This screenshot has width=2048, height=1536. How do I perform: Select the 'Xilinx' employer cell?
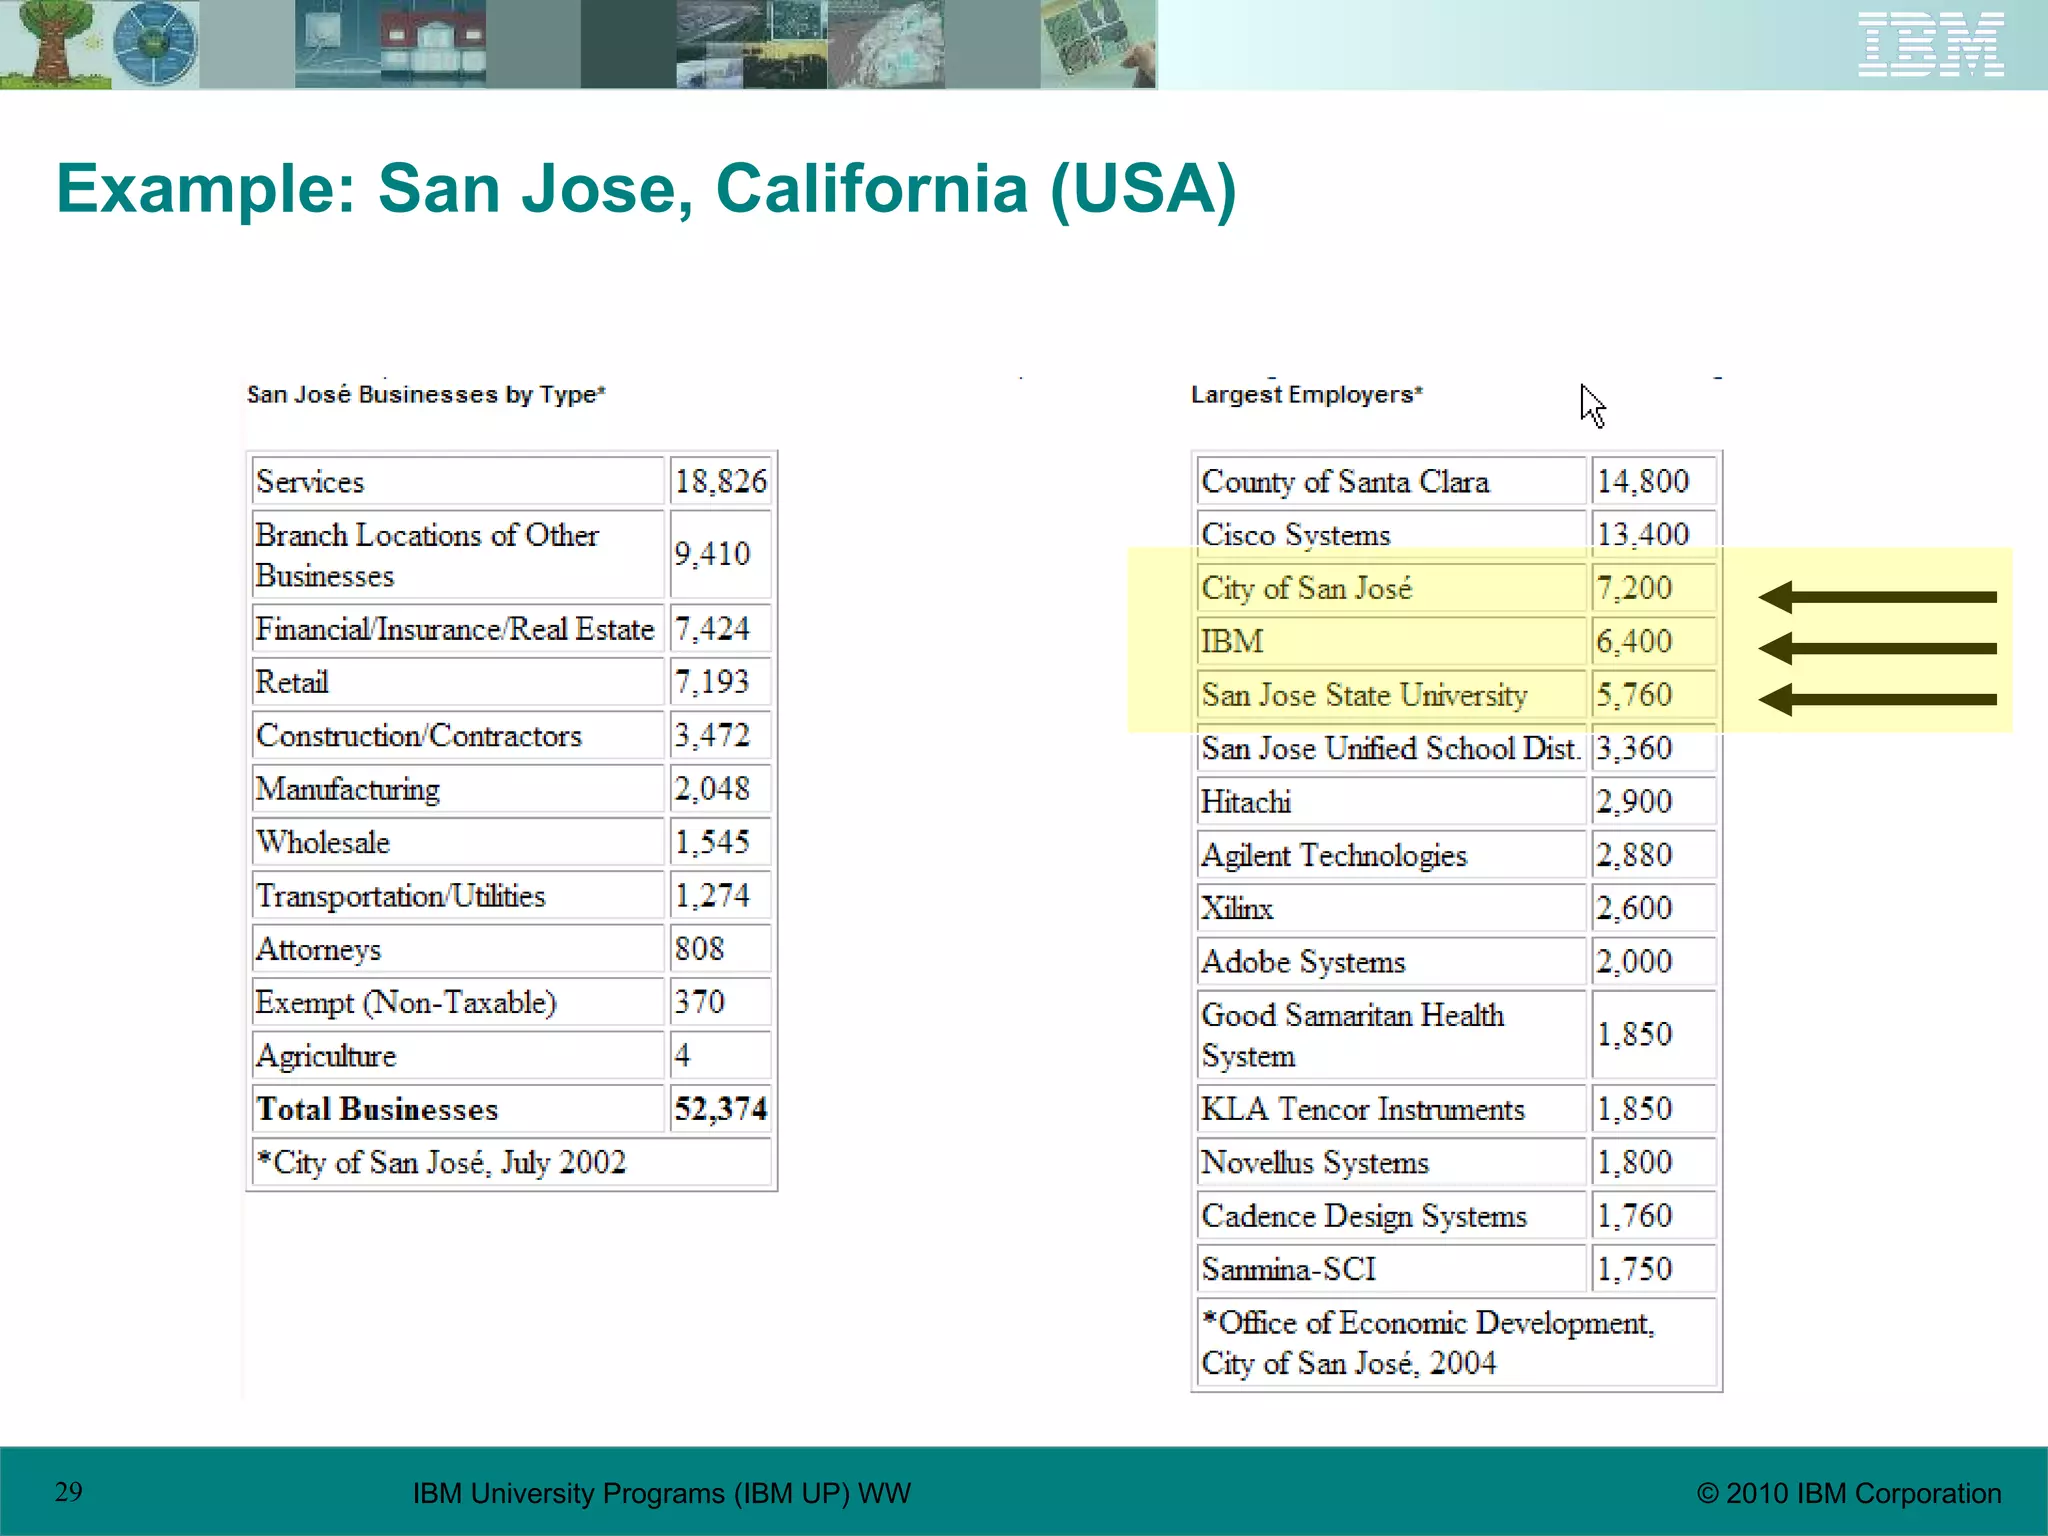[x=1392, y=908]
